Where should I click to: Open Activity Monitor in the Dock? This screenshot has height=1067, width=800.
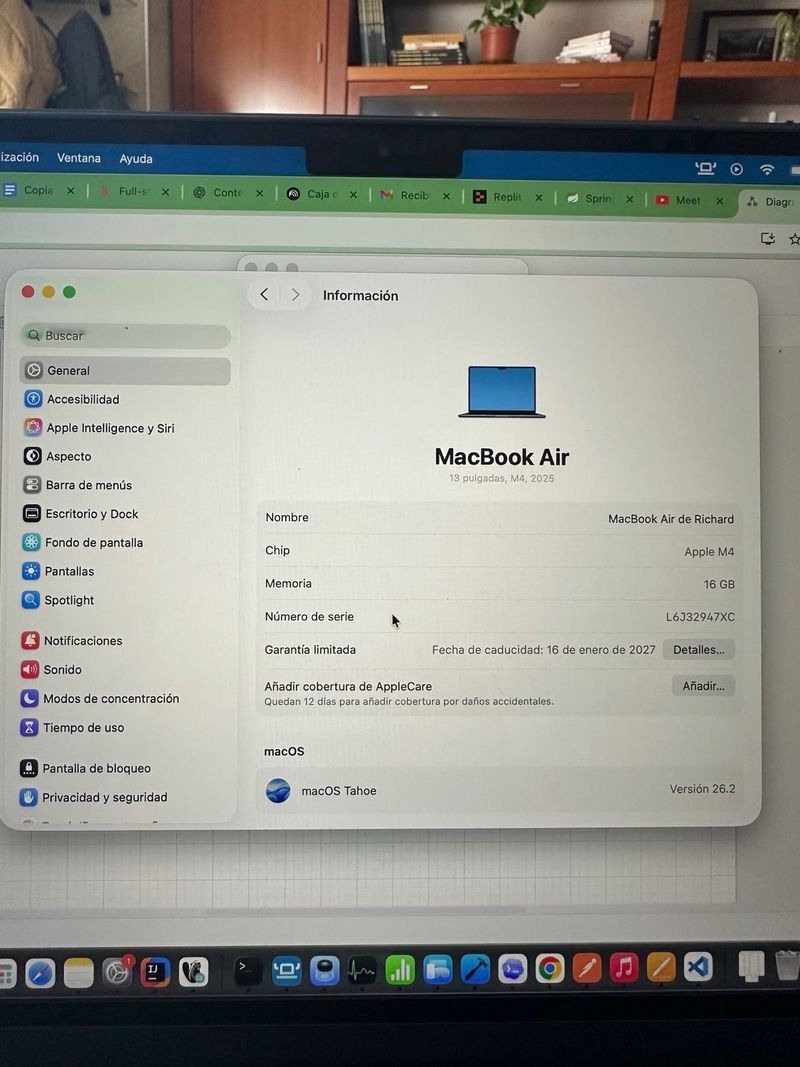point(361,971)
